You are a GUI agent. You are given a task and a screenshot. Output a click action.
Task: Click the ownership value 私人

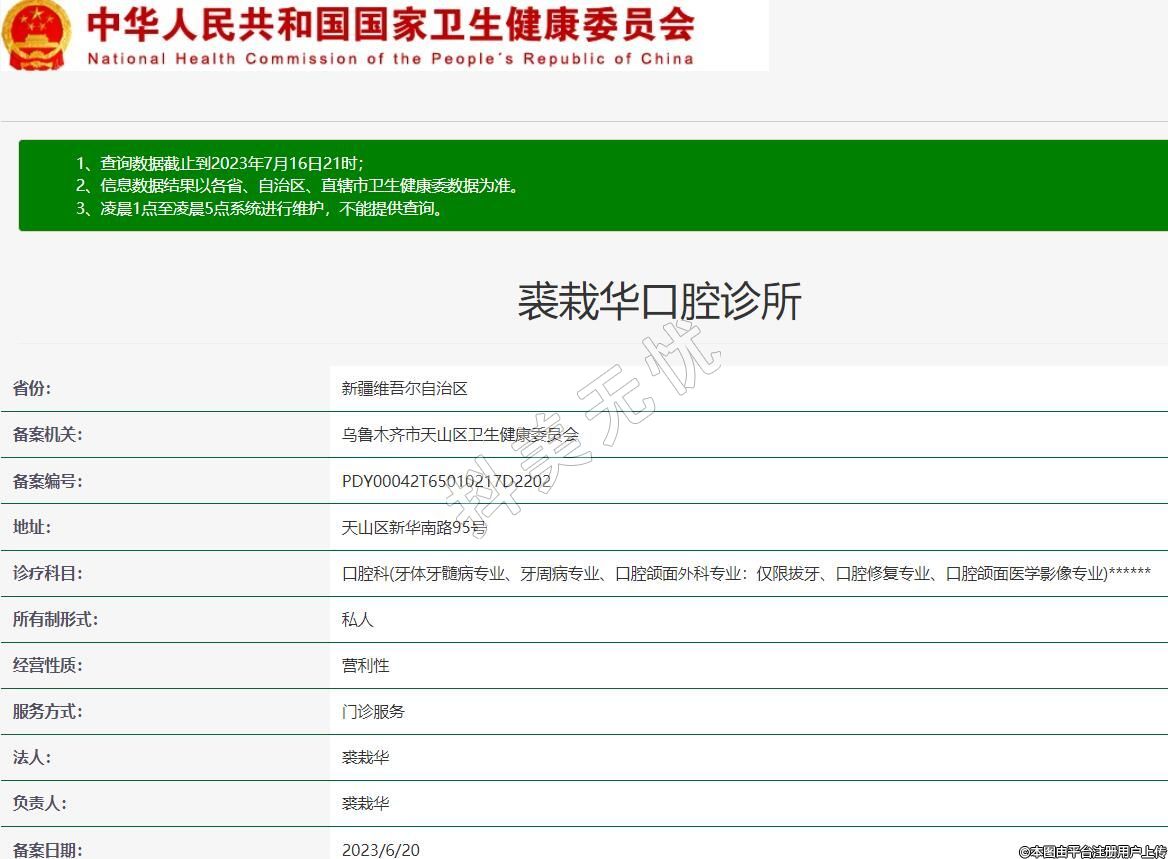tap(357, 620)
